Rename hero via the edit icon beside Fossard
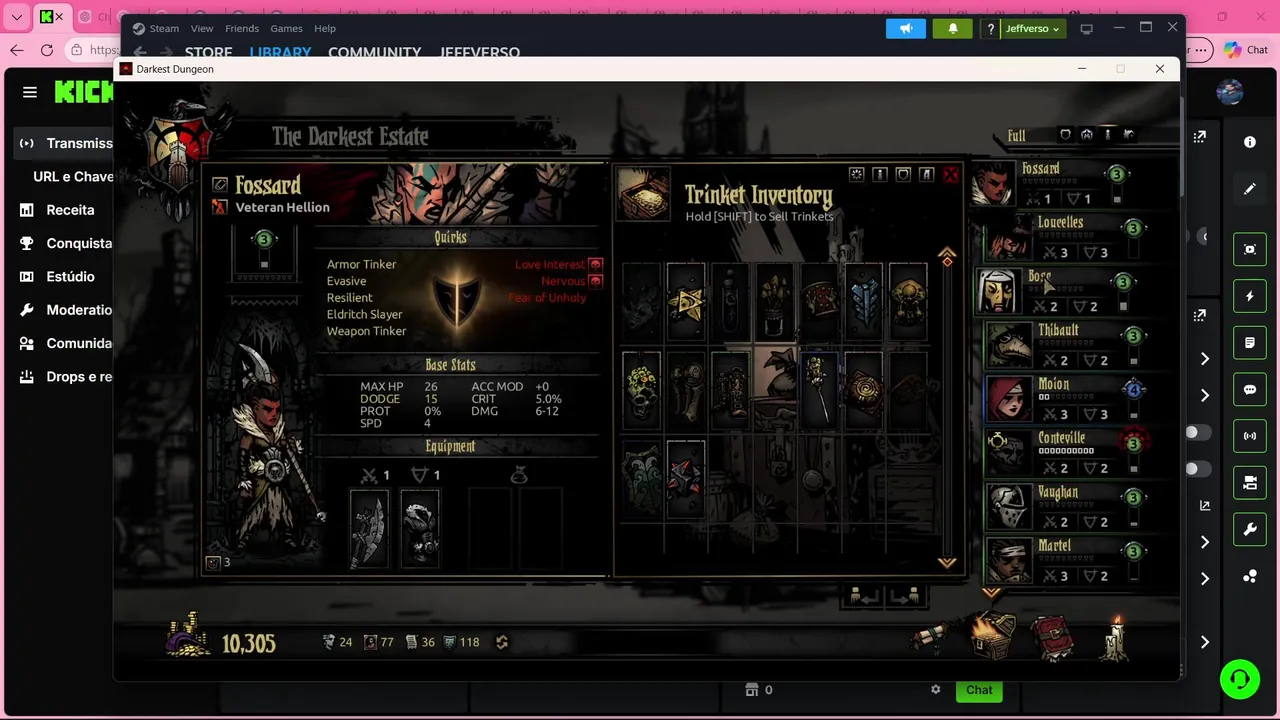The image size is (1280, 720). (220, 185)
